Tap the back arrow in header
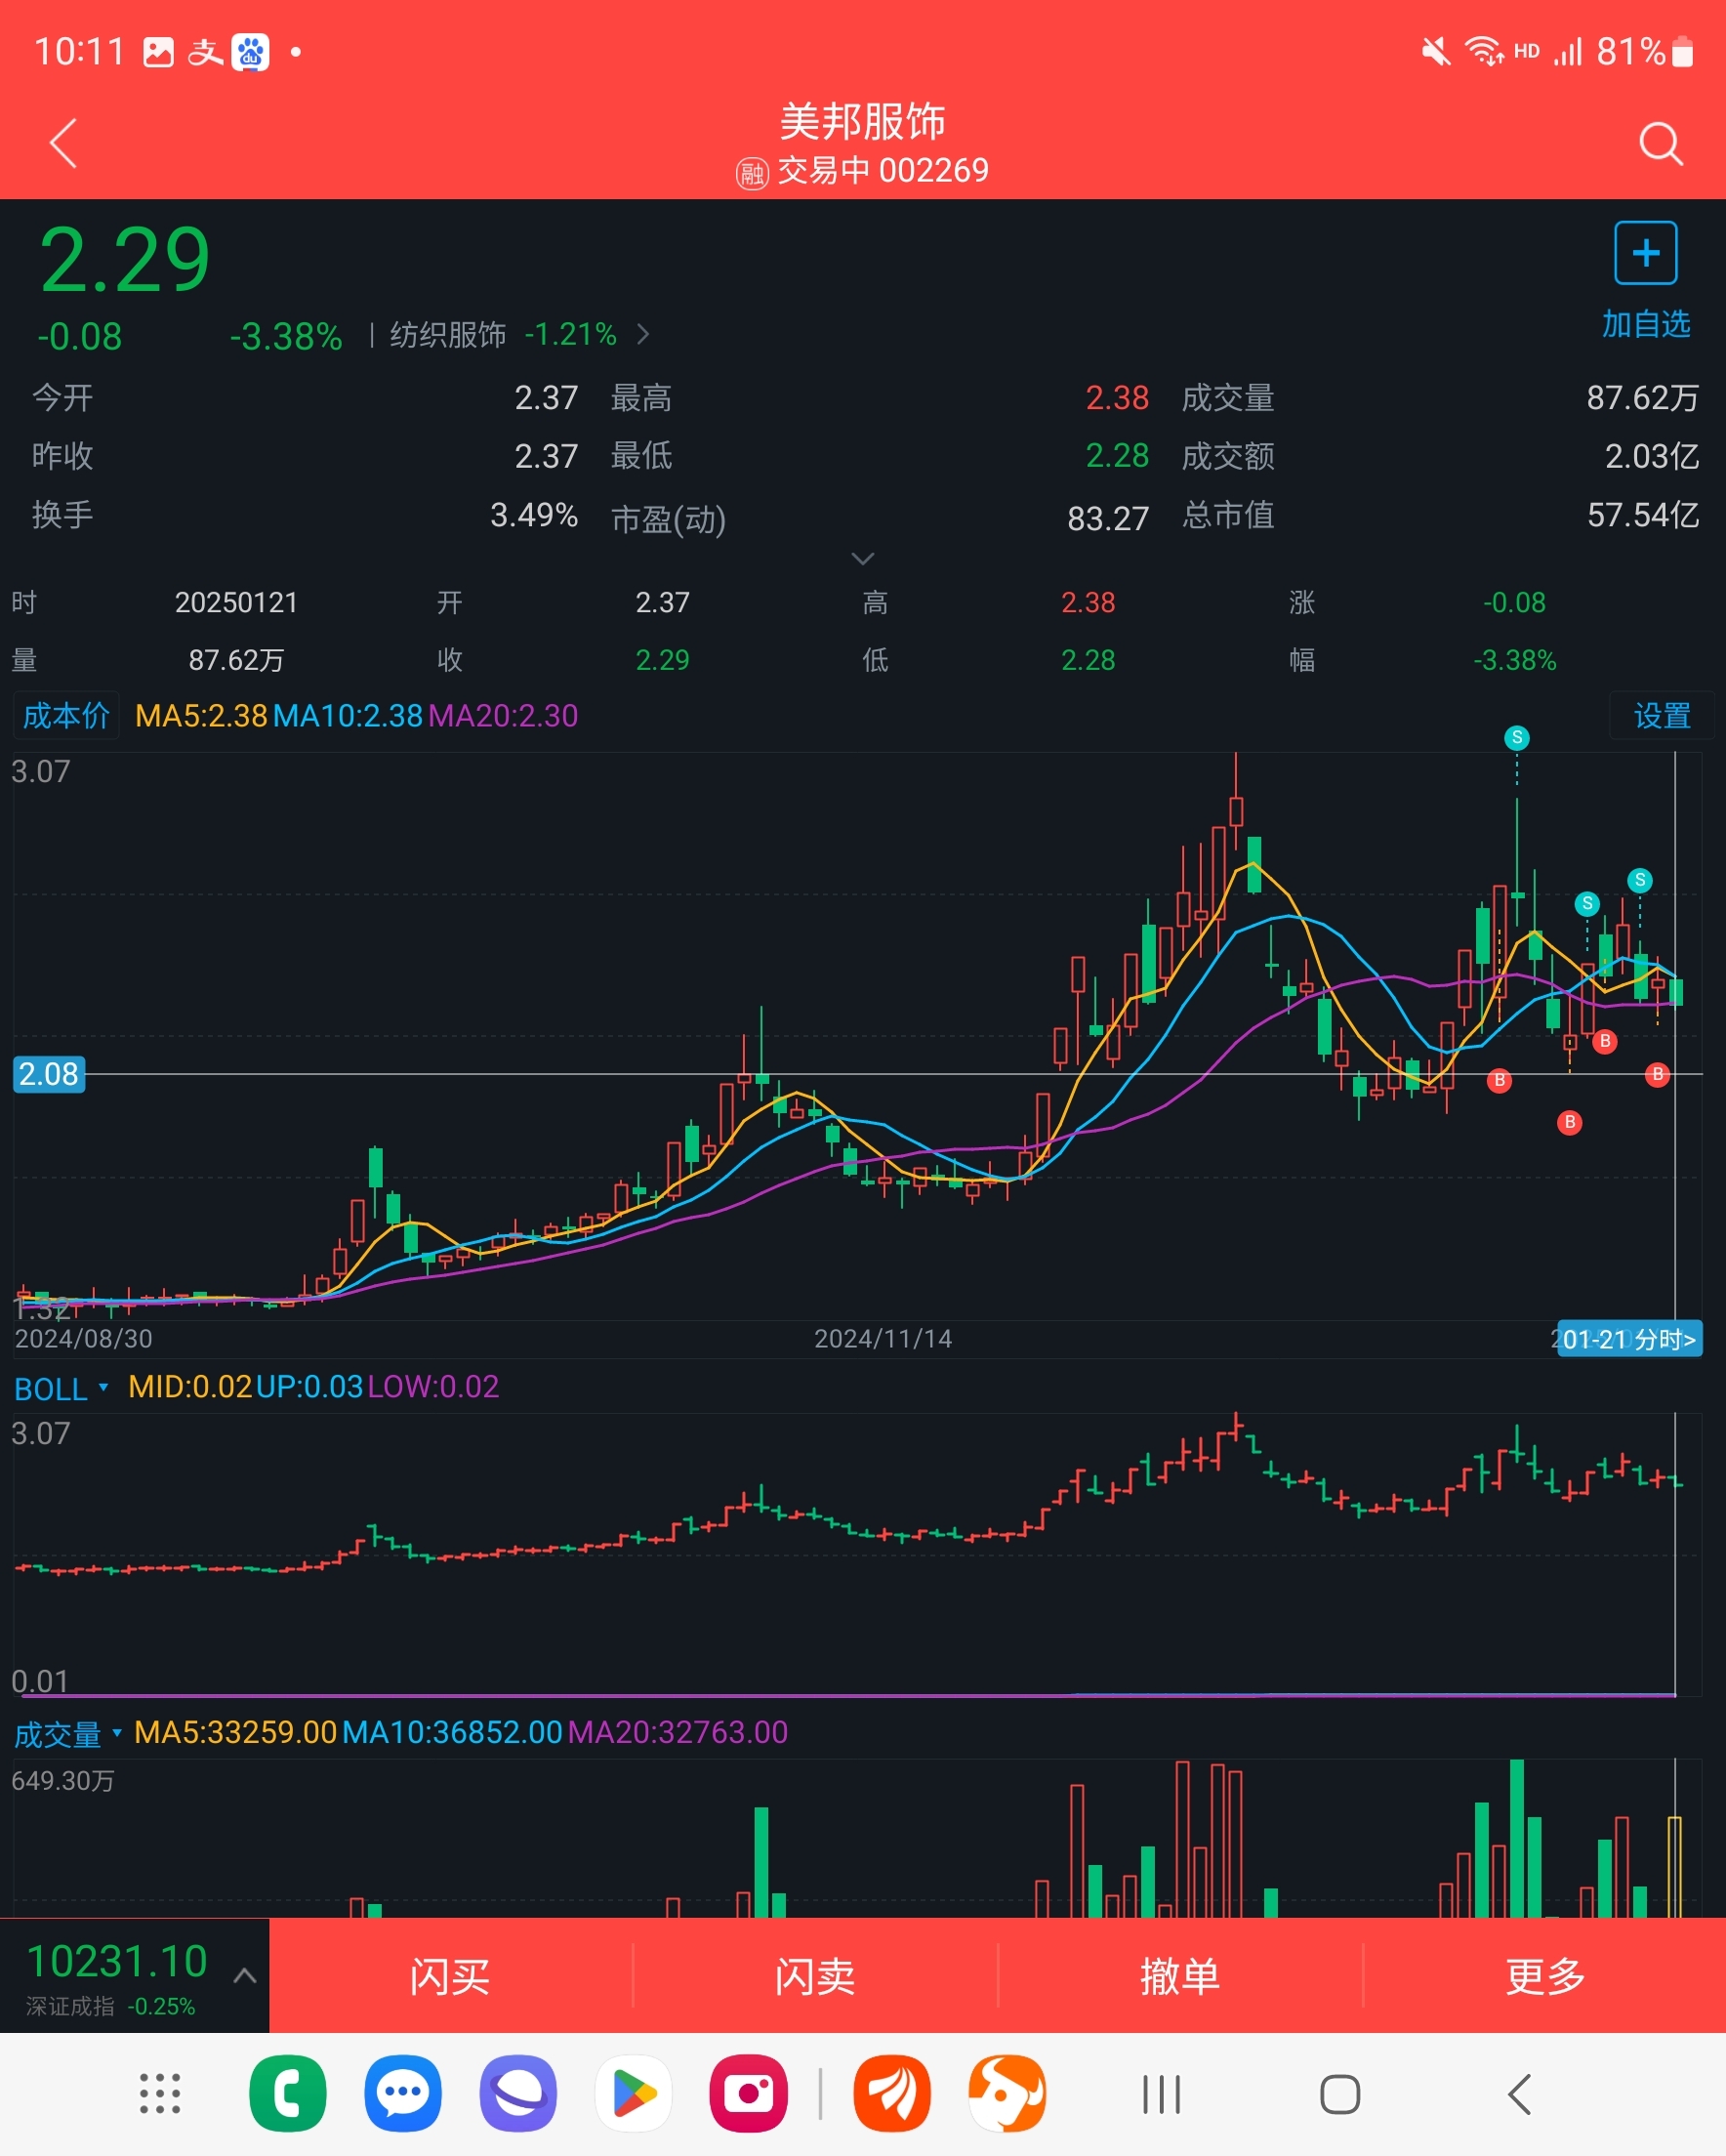Image resolution: width=1726 pixels, height=2156 pixels. [x=64, y=143]
